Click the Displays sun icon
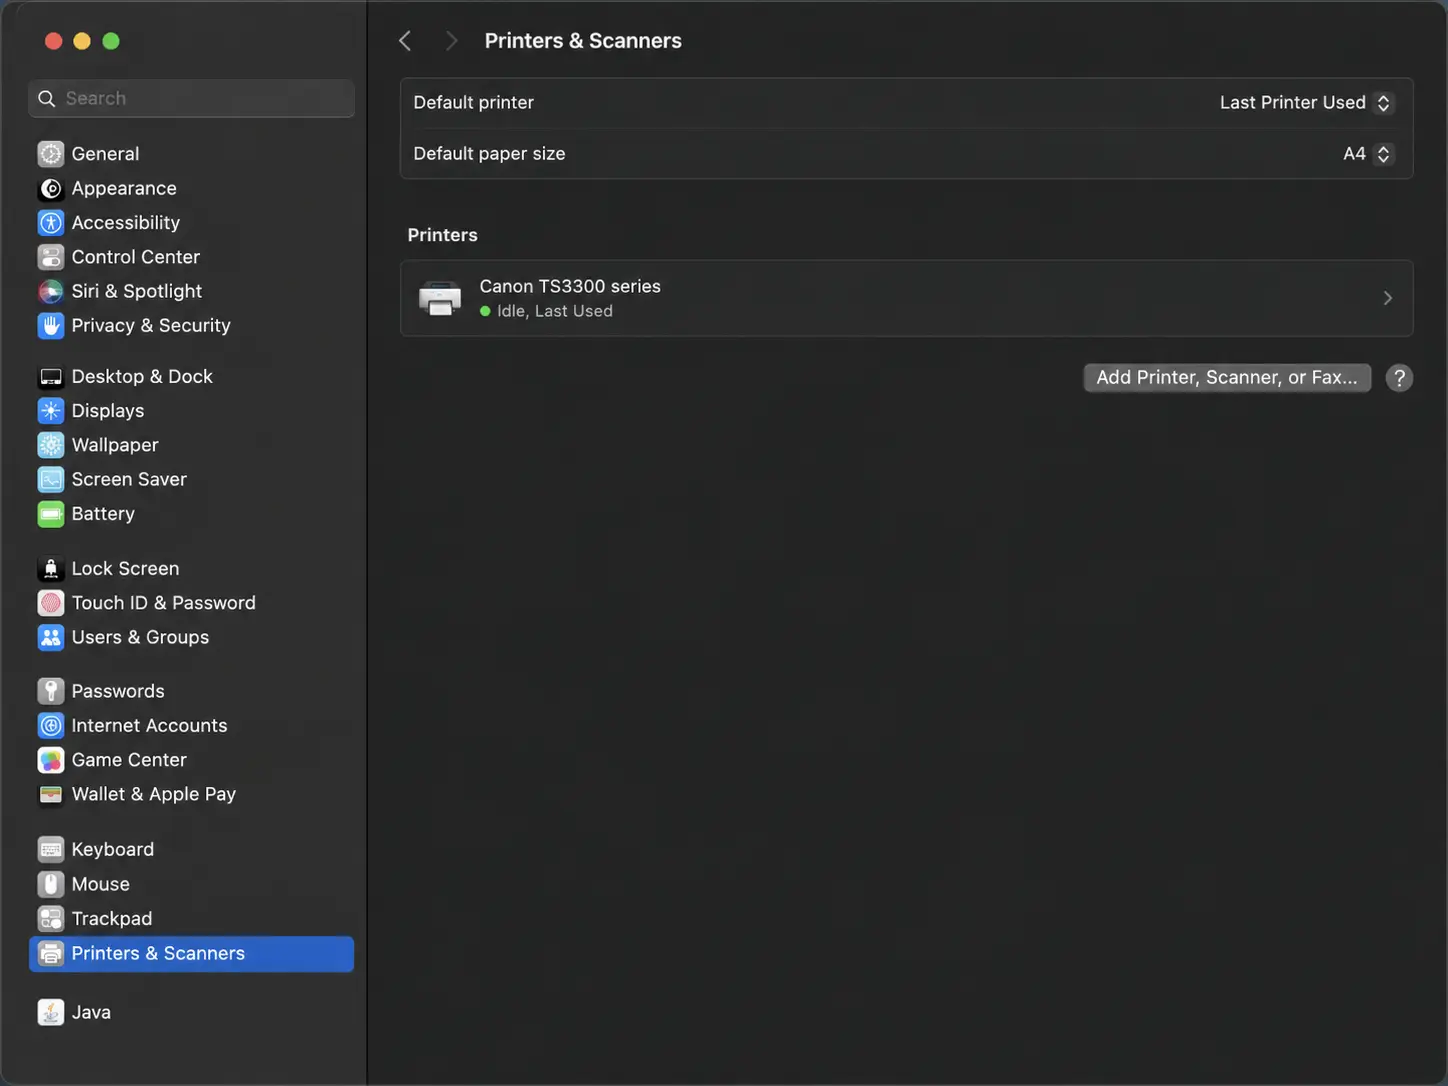 click(x=51, y=411)
